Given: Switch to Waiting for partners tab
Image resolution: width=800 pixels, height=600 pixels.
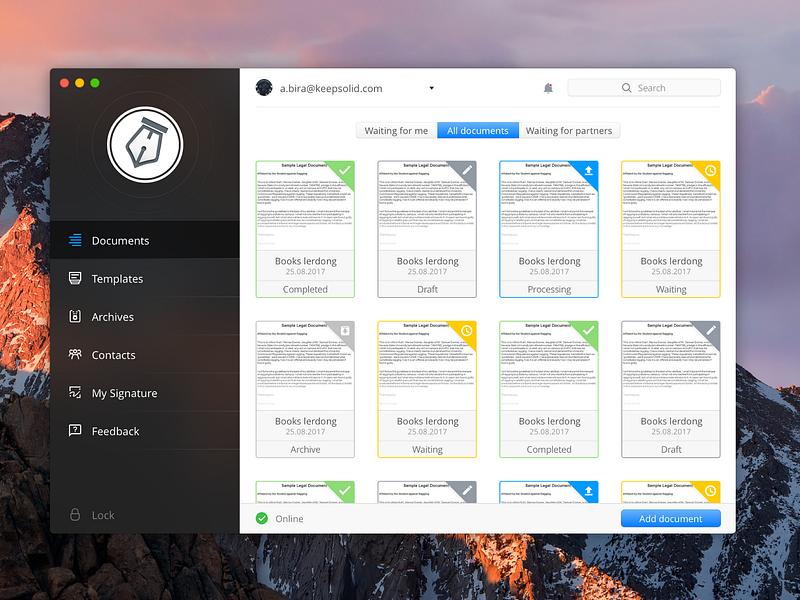Looking at the screenshot, I should coord(569,131).
